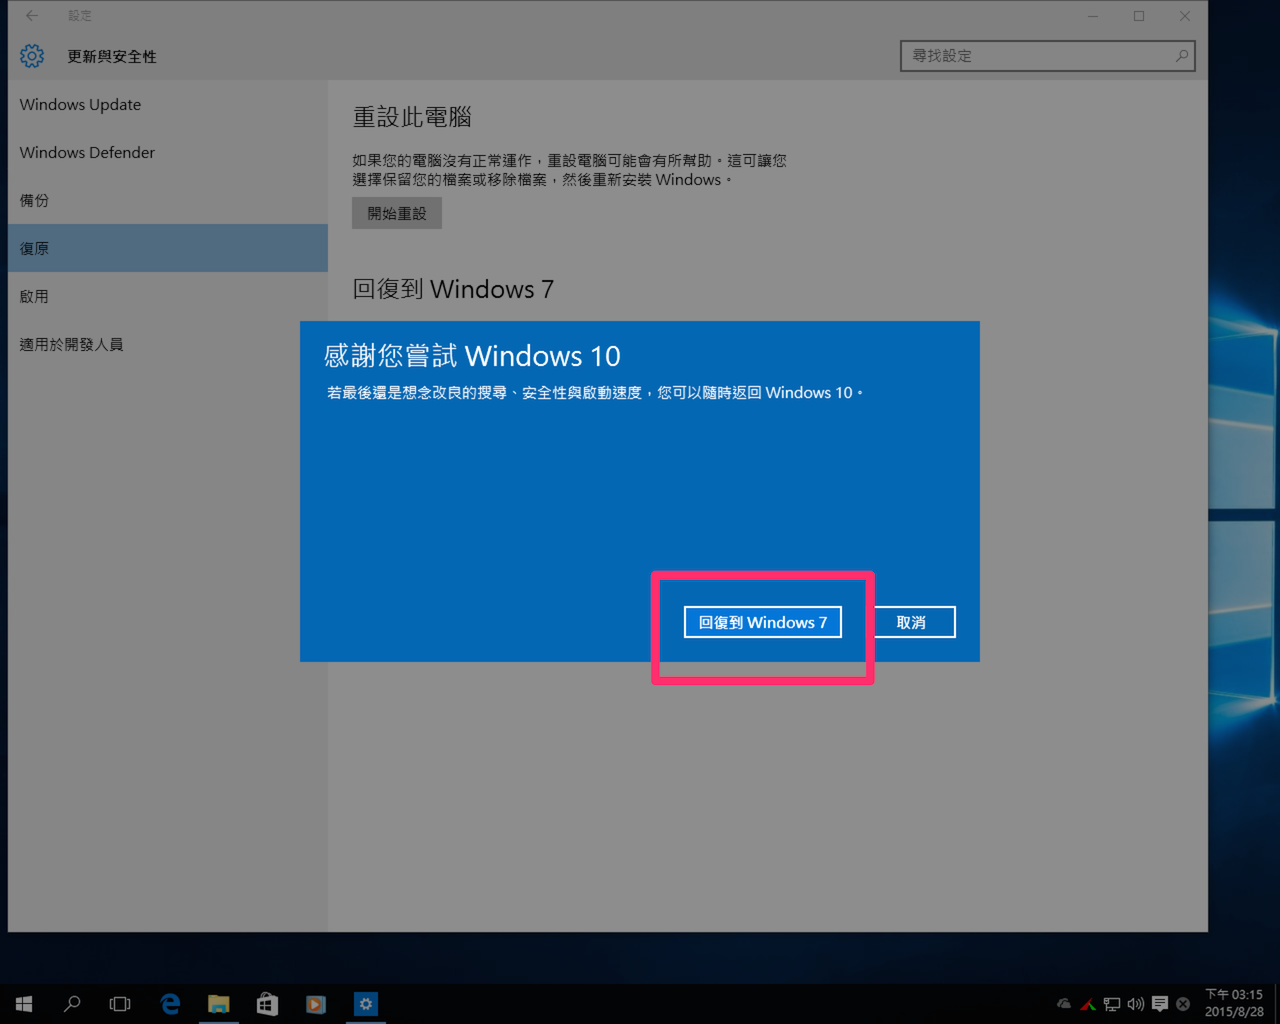The width and height of the screenshot is (1280, 1024).
Task: Open the Store app in the taskbar
Action: pos(267,1004)
